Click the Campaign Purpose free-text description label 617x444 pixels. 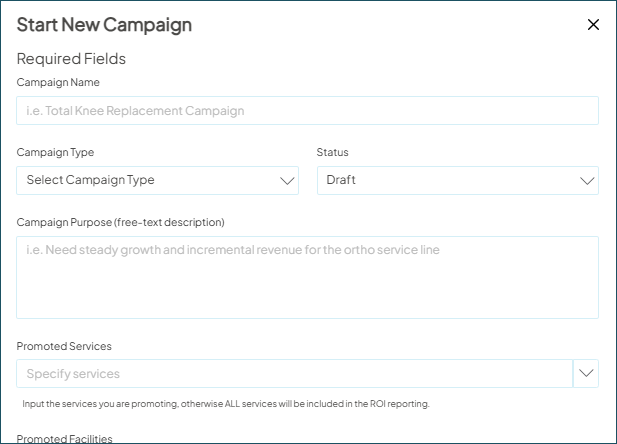(121, 222)
